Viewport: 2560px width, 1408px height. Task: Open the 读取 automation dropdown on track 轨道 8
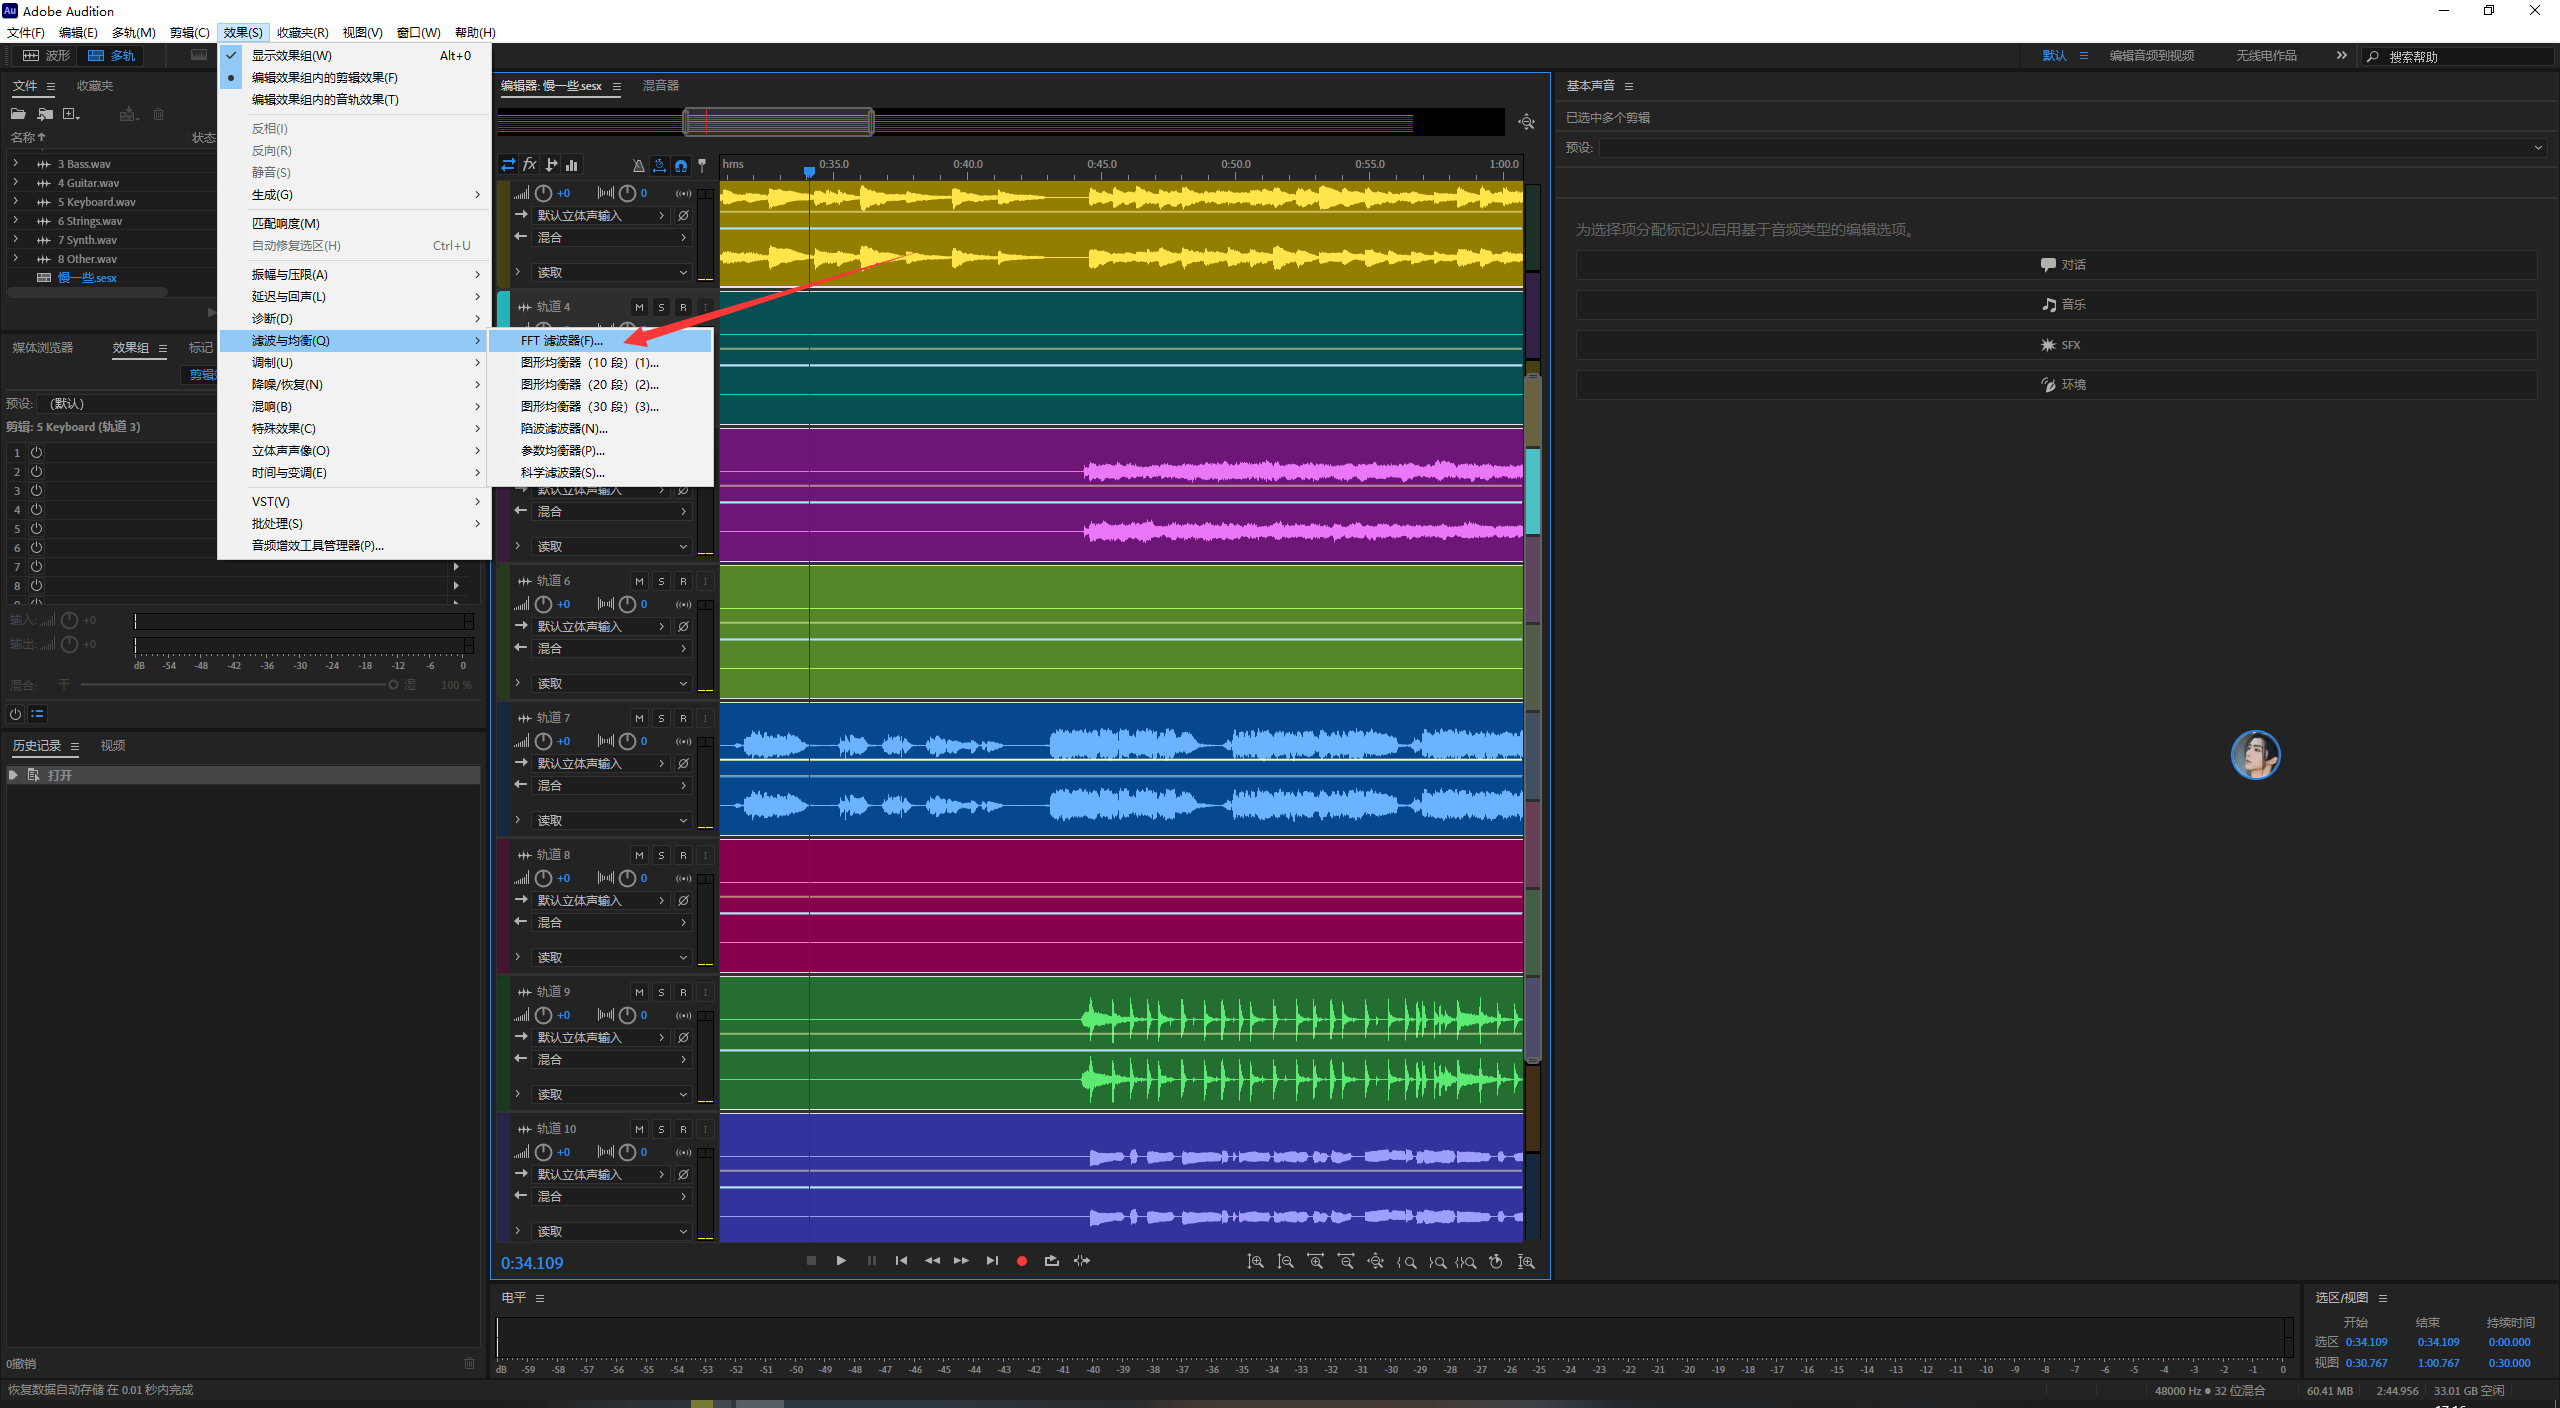pyautogui.click(x=611, y=958)
